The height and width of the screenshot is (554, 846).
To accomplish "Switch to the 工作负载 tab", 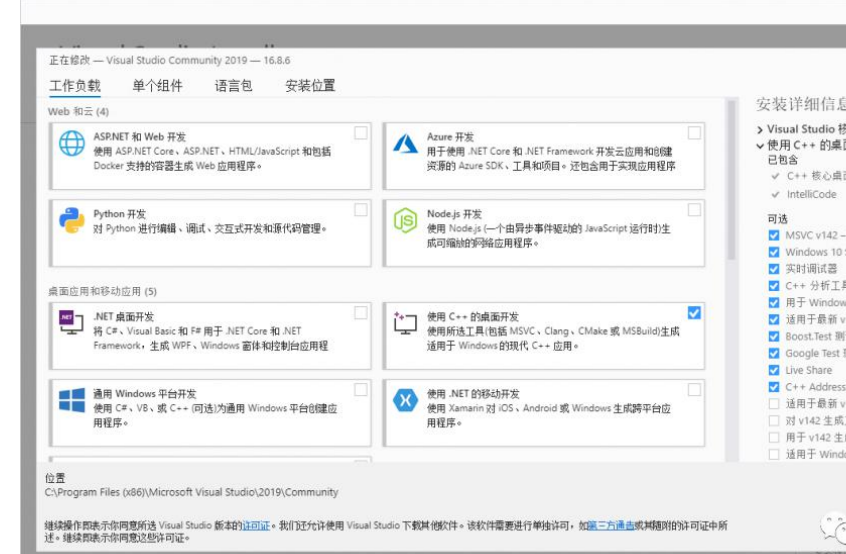I will pos(75,85).
